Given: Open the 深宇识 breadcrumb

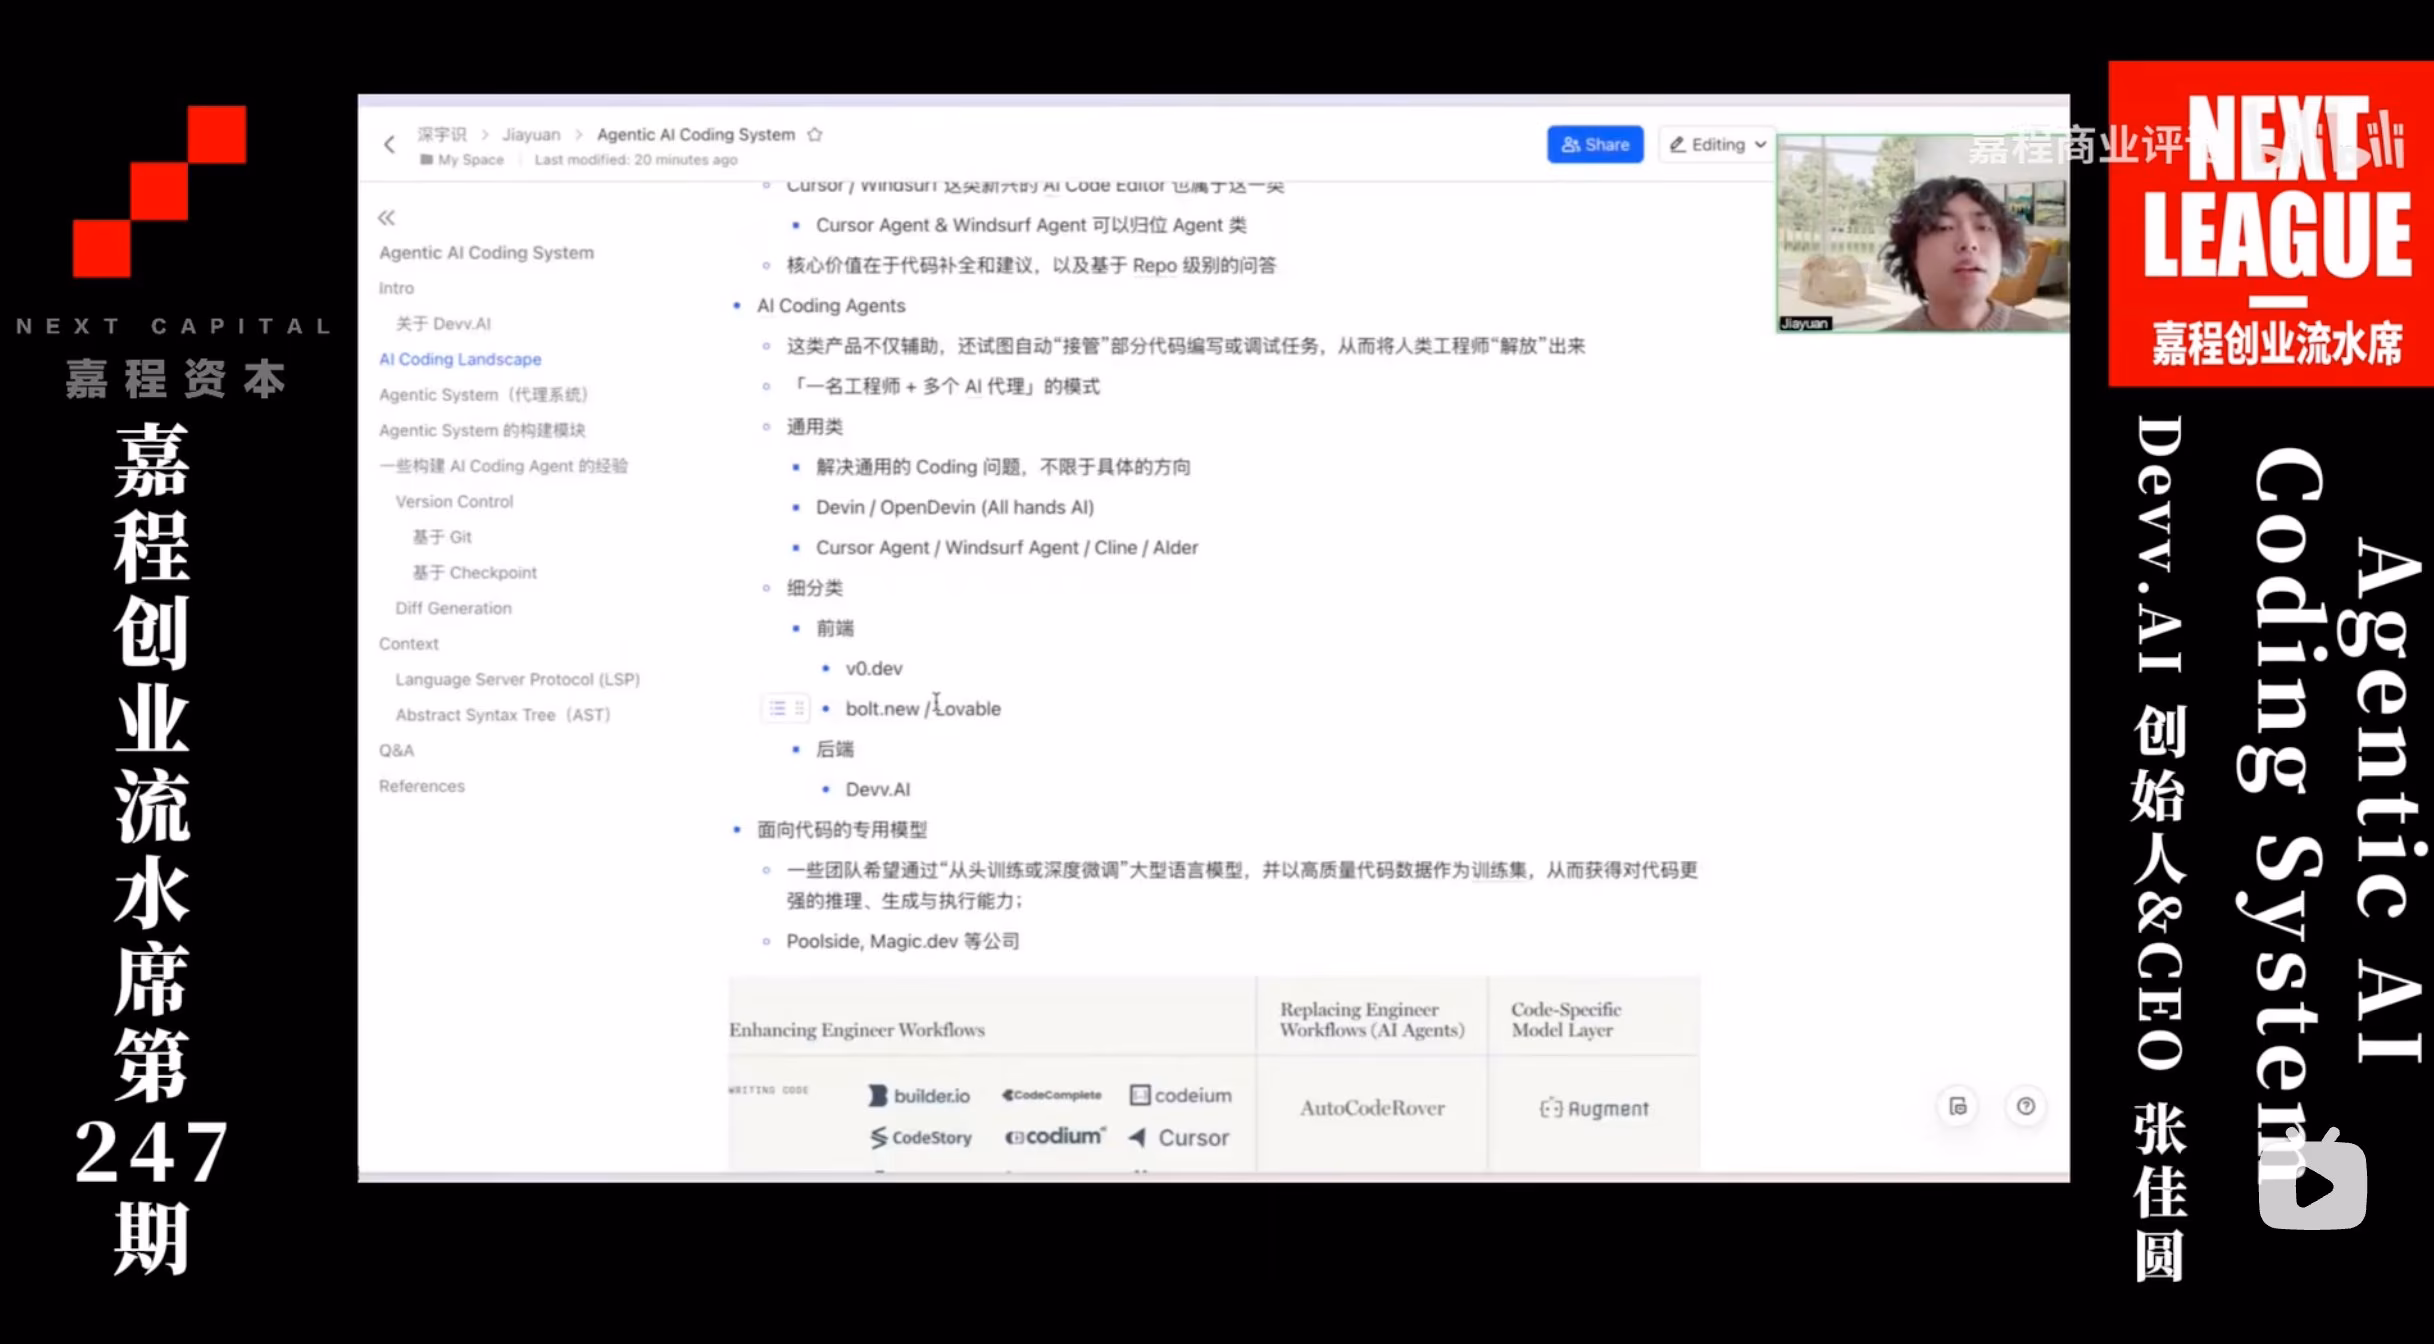Looking at the screenshot, I should coord(442,134).
